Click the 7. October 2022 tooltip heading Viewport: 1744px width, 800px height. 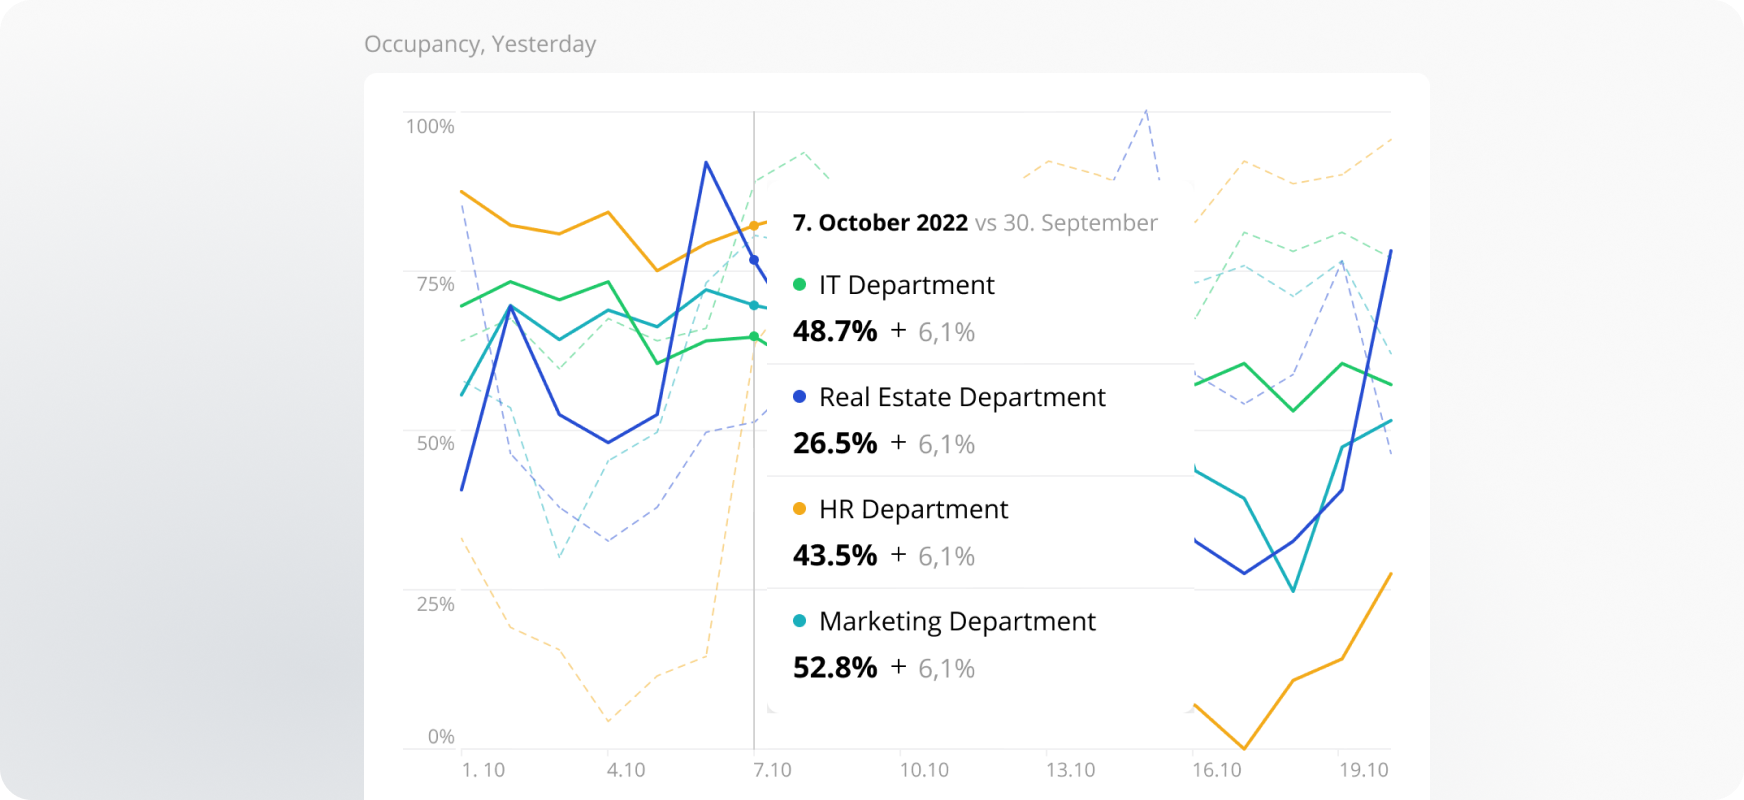tap(880, 223)
